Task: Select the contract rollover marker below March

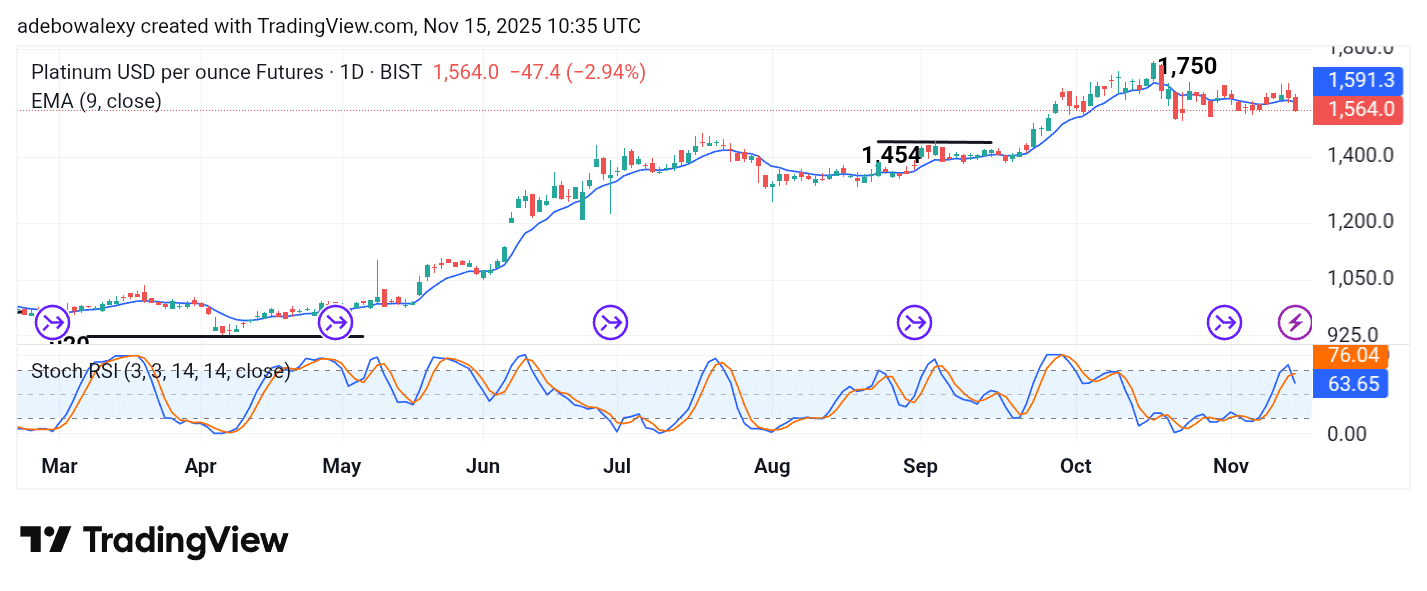Action: pos(51,322)
